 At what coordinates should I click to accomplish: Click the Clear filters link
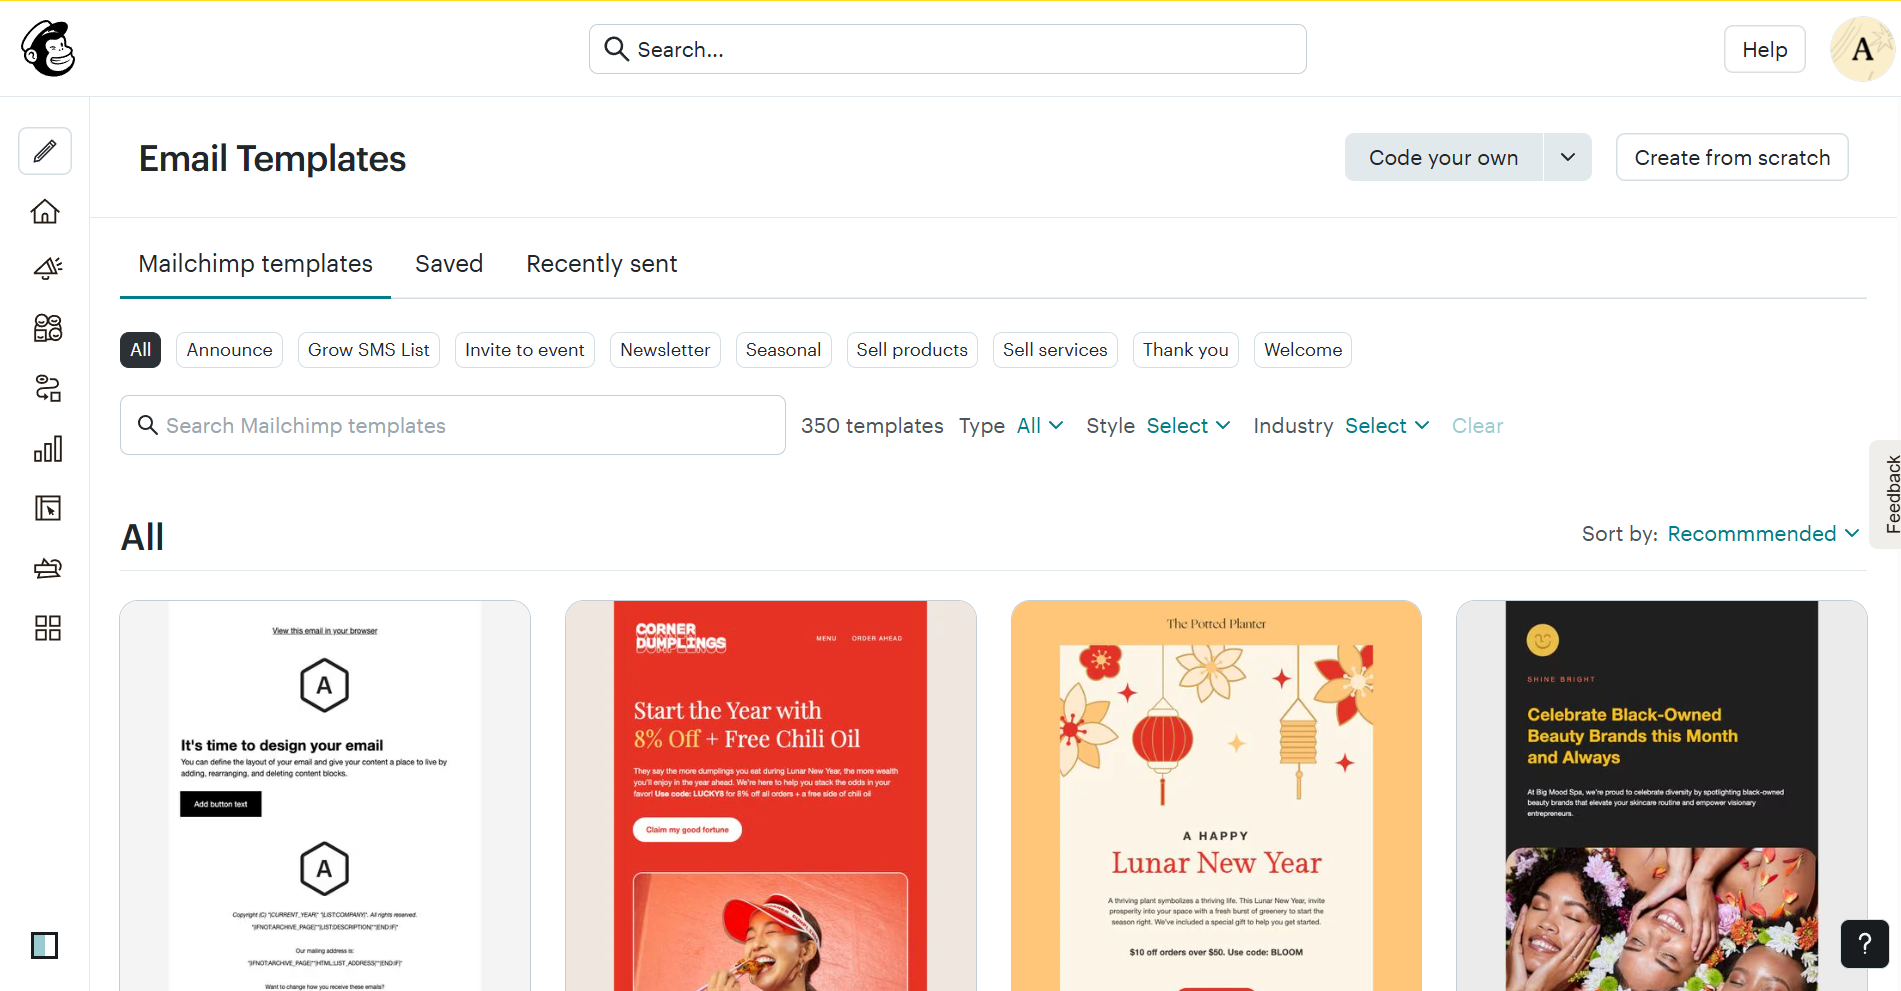(1477, 426)
